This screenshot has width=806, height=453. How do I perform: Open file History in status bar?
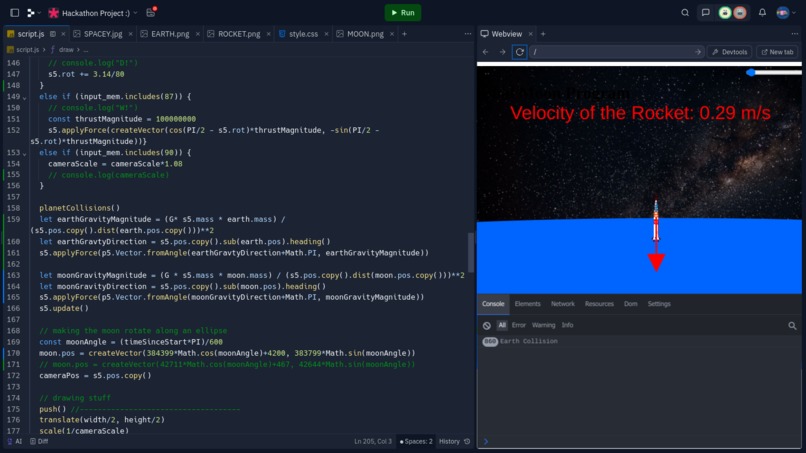coord(454,442)
